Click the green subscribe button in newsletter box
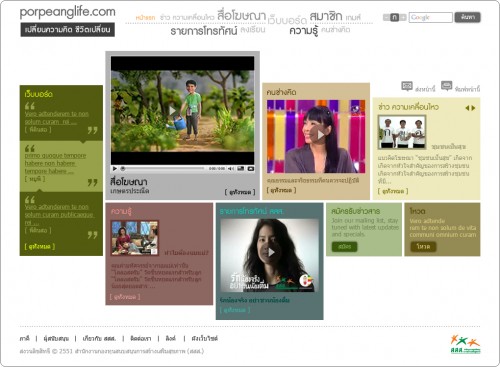500x367 pixels. pos(344,247)
